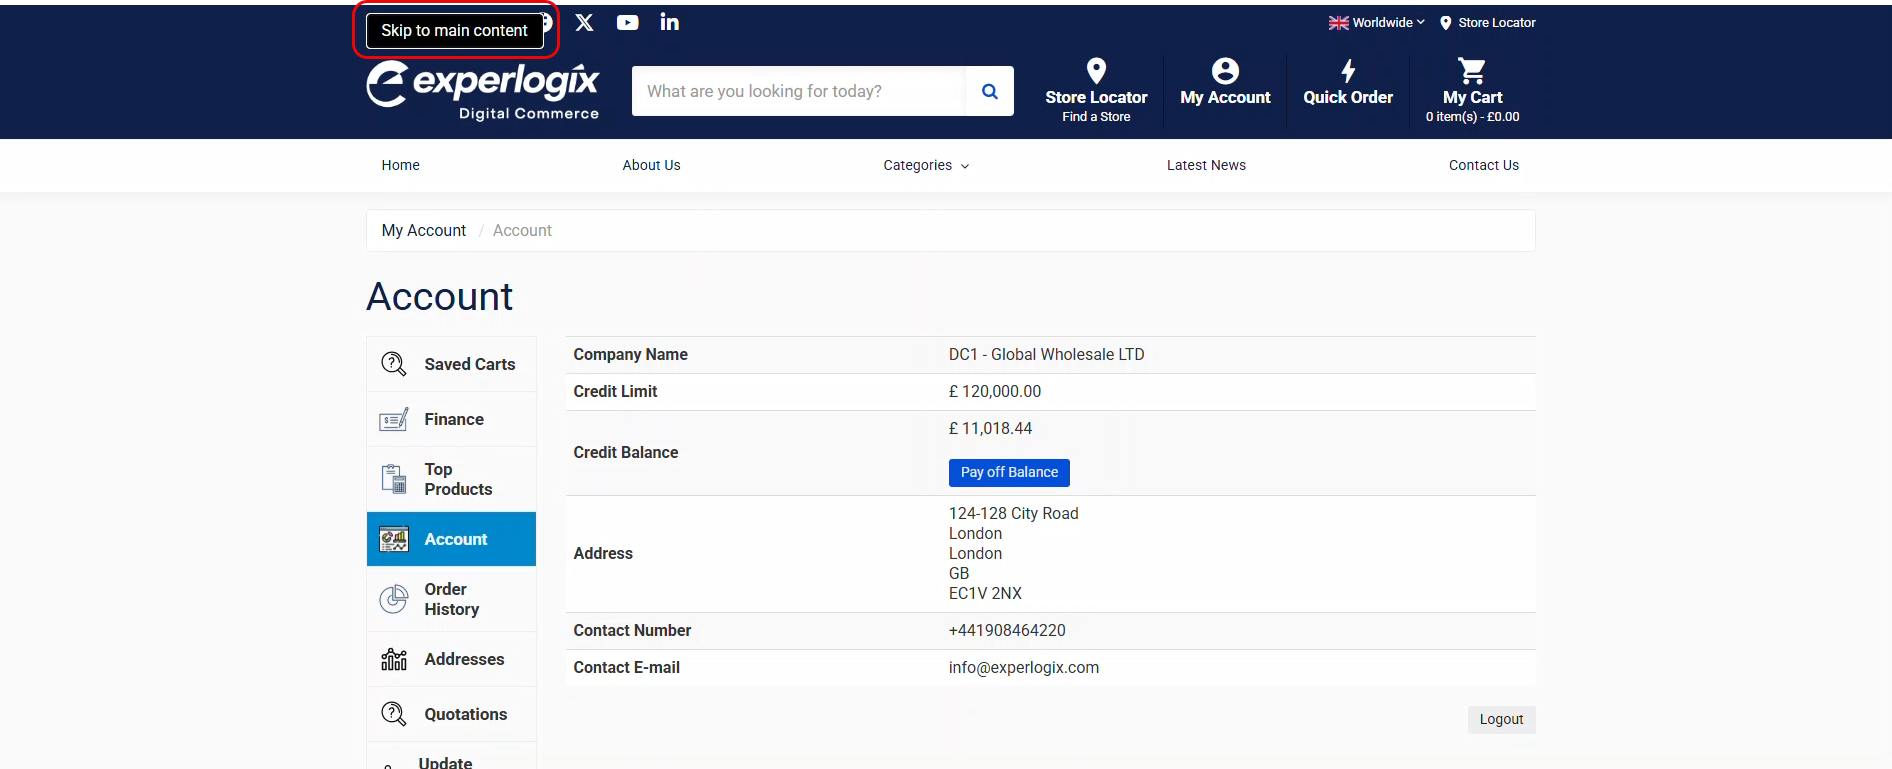This screenshot has width=1892, height=769.
Task: Click the Logout button
Action: click(x=1501, y=719)
